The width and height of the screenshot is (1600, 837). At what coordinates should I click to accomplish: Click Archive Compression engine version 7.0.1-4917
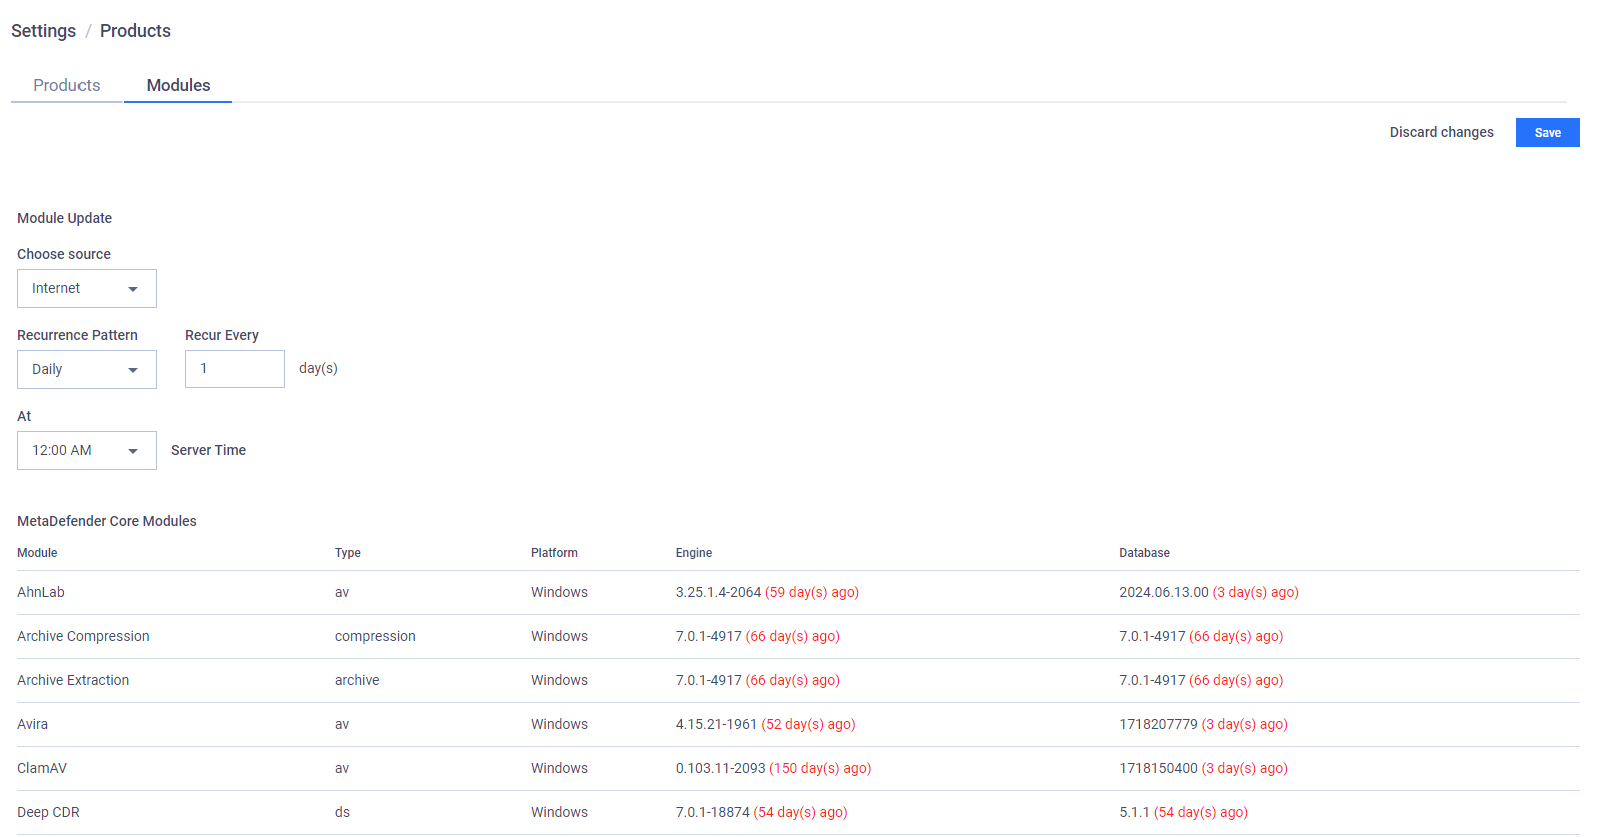pyautogui.click(x=708, y=636)
